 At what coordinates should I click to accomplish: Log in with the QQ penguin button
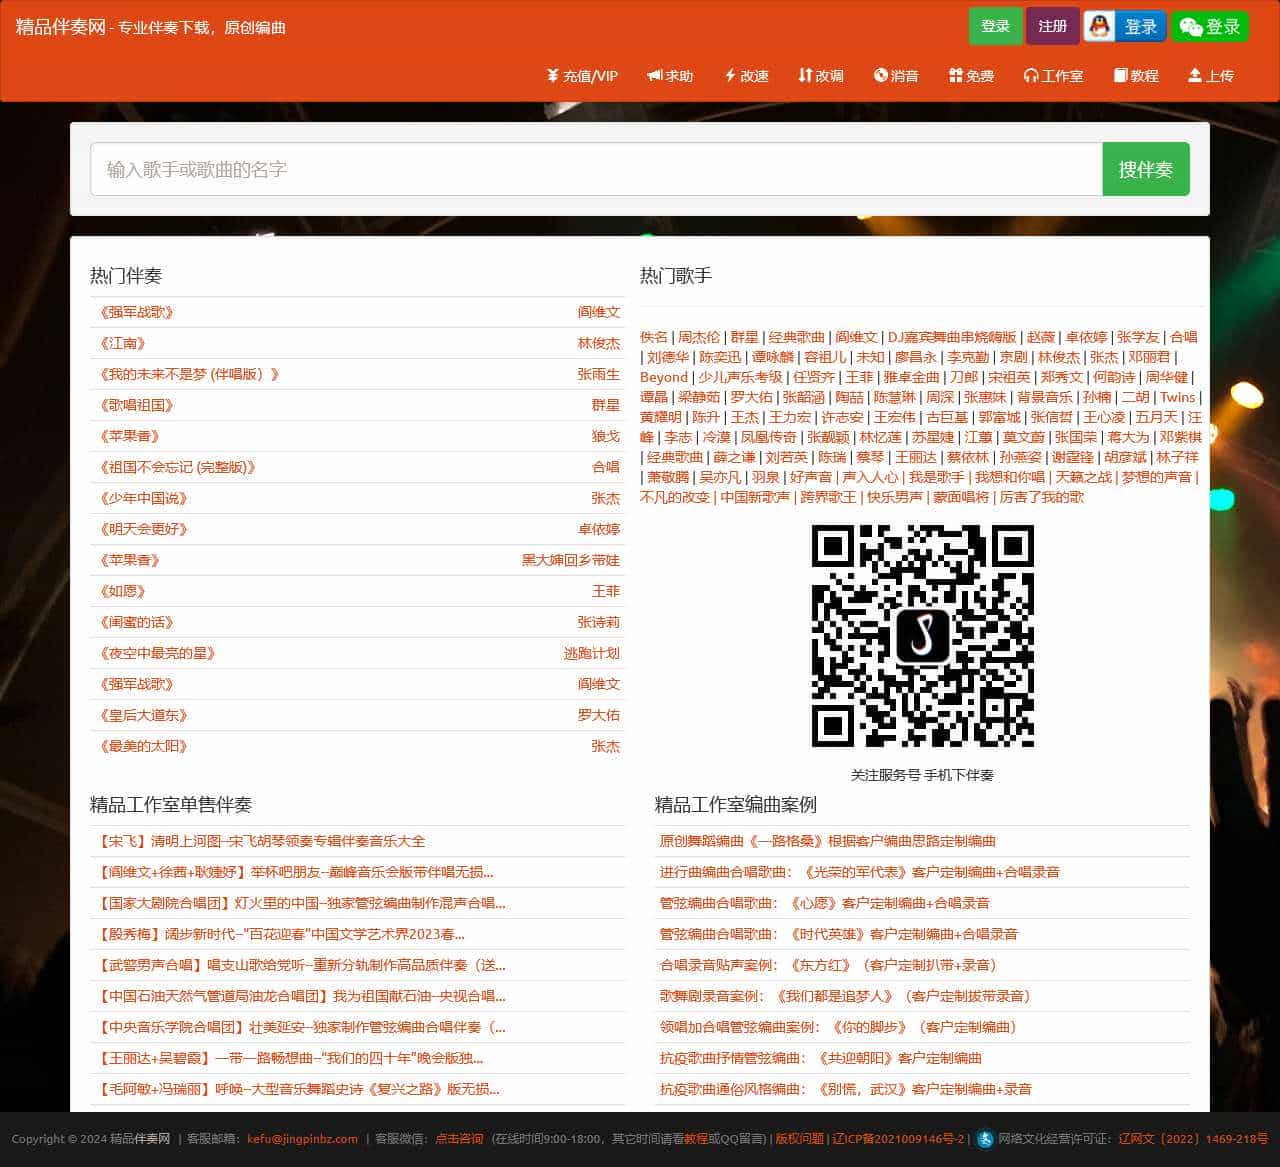[1122, 27]
